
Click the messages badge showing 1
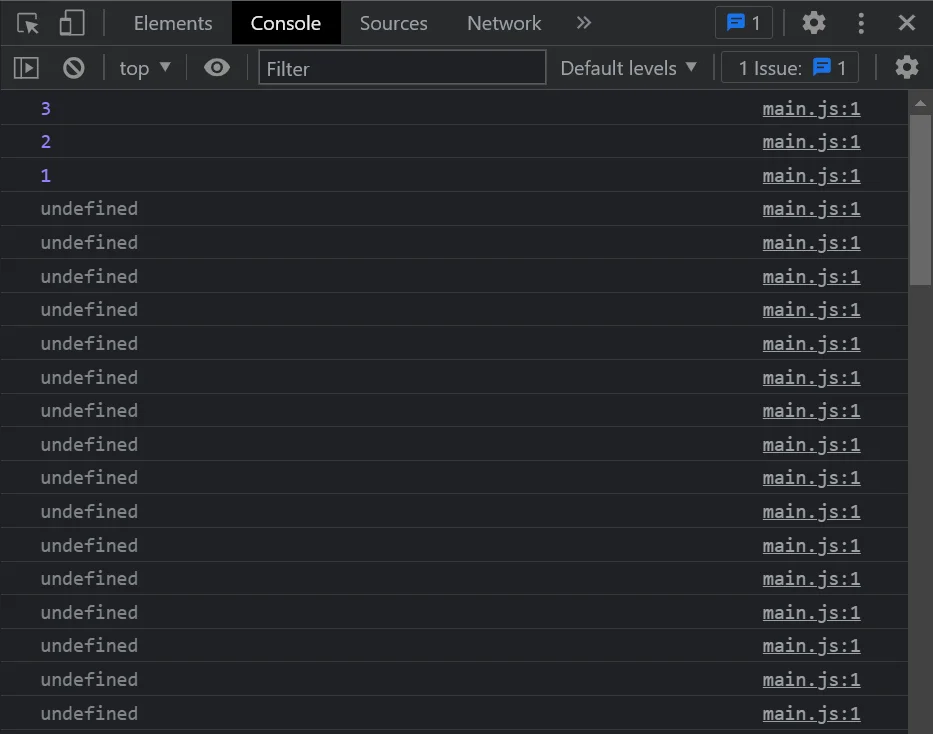click(743, 23)
